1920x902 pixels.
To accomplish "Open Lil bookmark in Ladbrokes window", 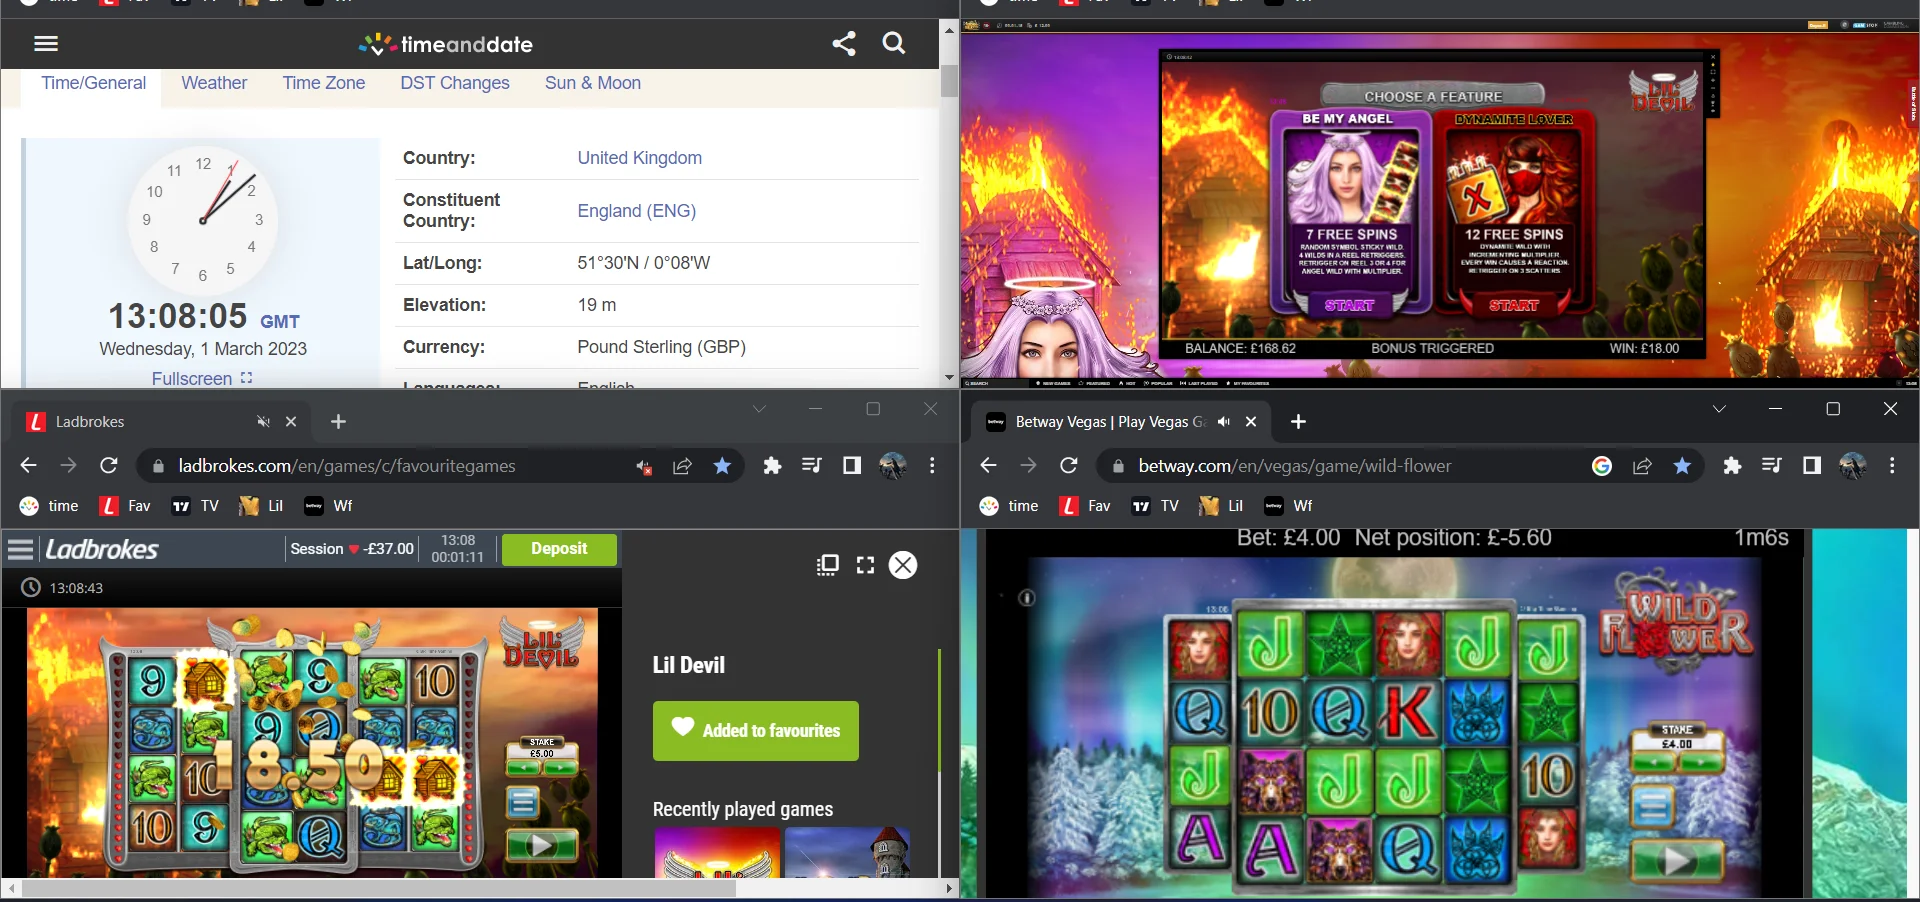I will [x=261, y=506].
